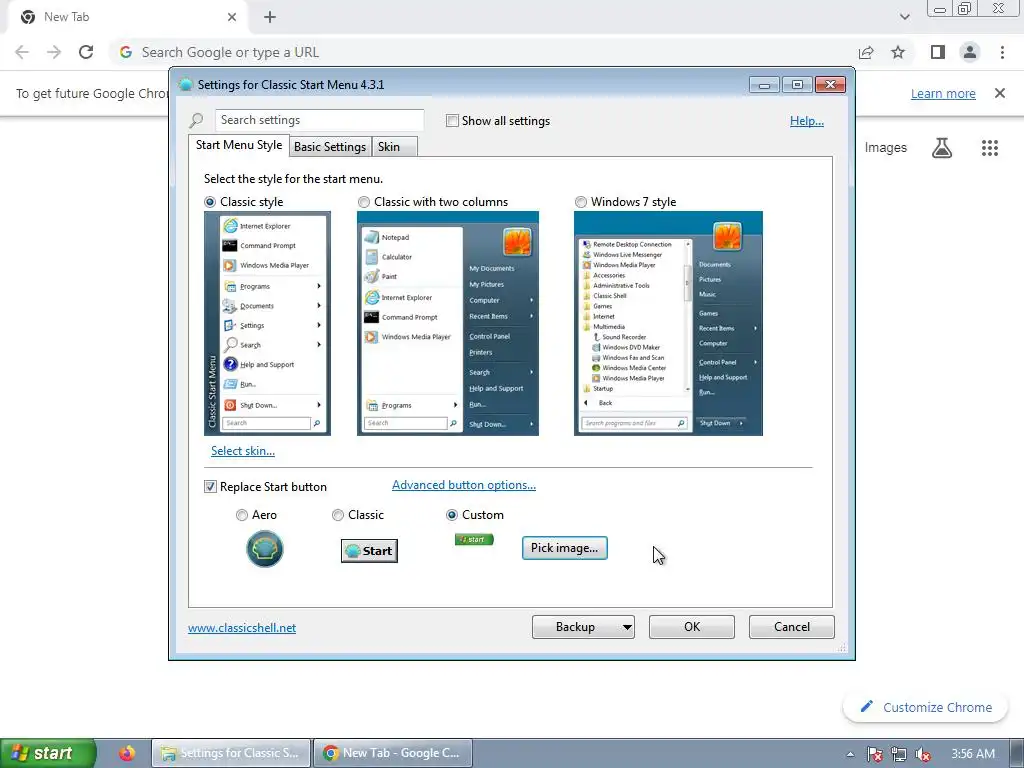Screen dimensions: 1024x768
Task: Click the share page icon in Chrome
Action: [x=866, y=52]
